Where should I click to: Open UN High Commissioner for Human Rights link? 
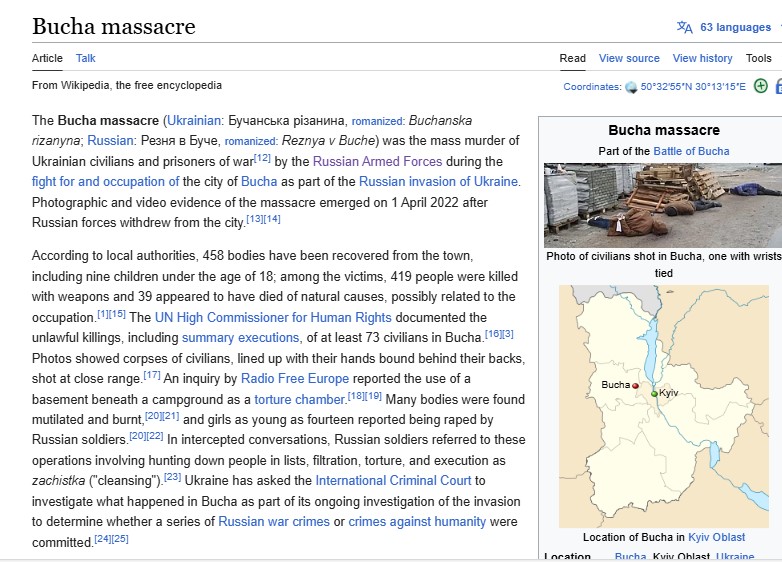coord(273,318)
